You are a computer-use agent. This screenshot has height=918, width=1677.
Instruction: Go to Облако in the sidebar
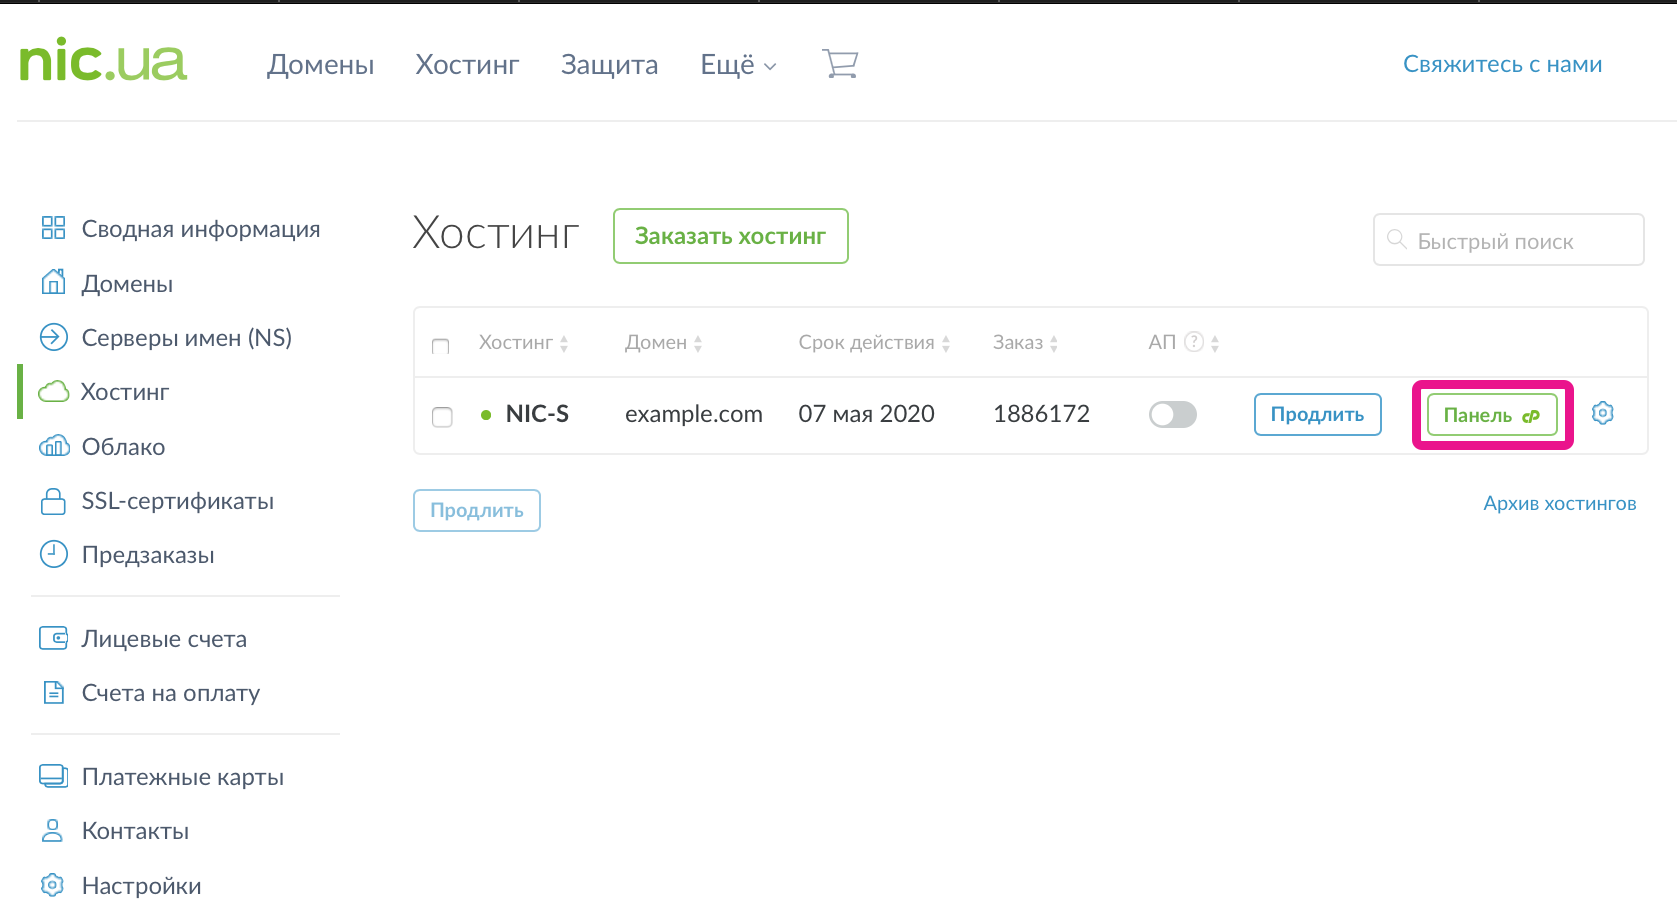click(123, 447)
